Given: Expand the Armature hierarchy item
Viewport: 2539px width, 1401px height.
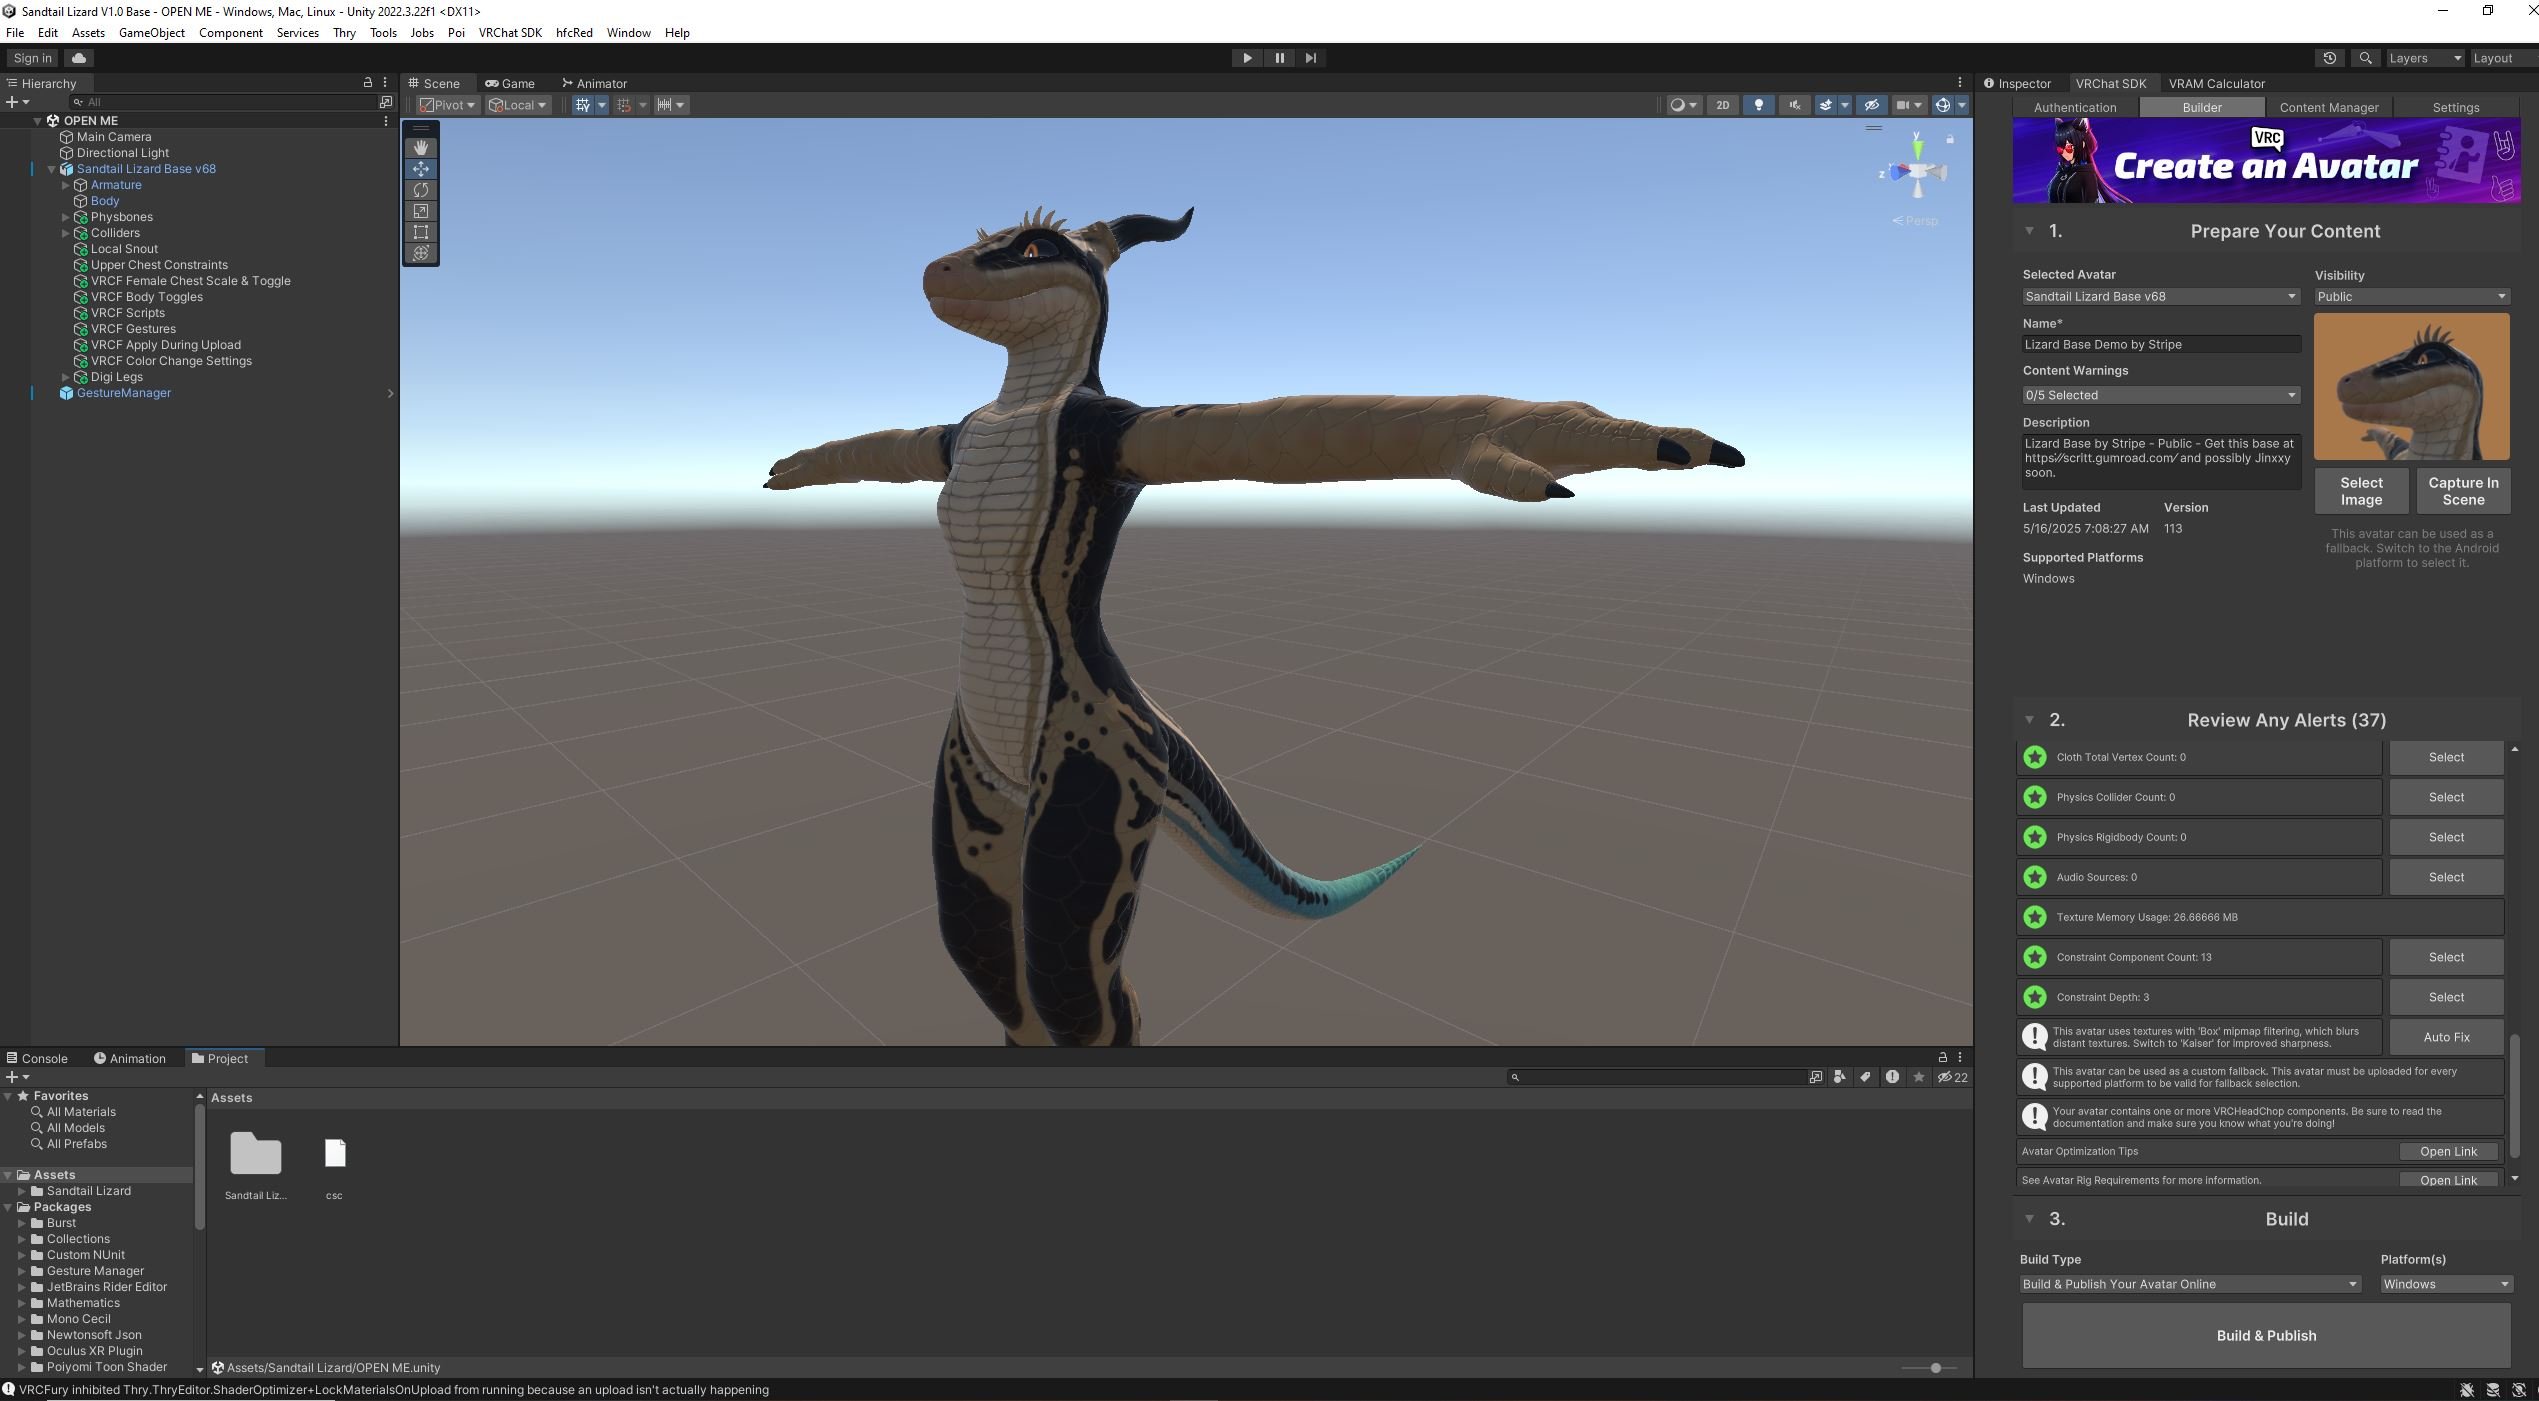Looking at the screenshot, I should click(66, 185).
